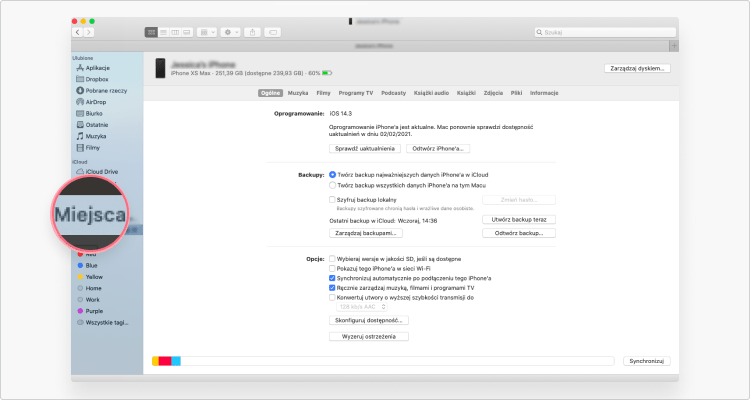Screen dimensions: 750x400
Task: Switch to gallery view
Action: click(x=187, y=32)
